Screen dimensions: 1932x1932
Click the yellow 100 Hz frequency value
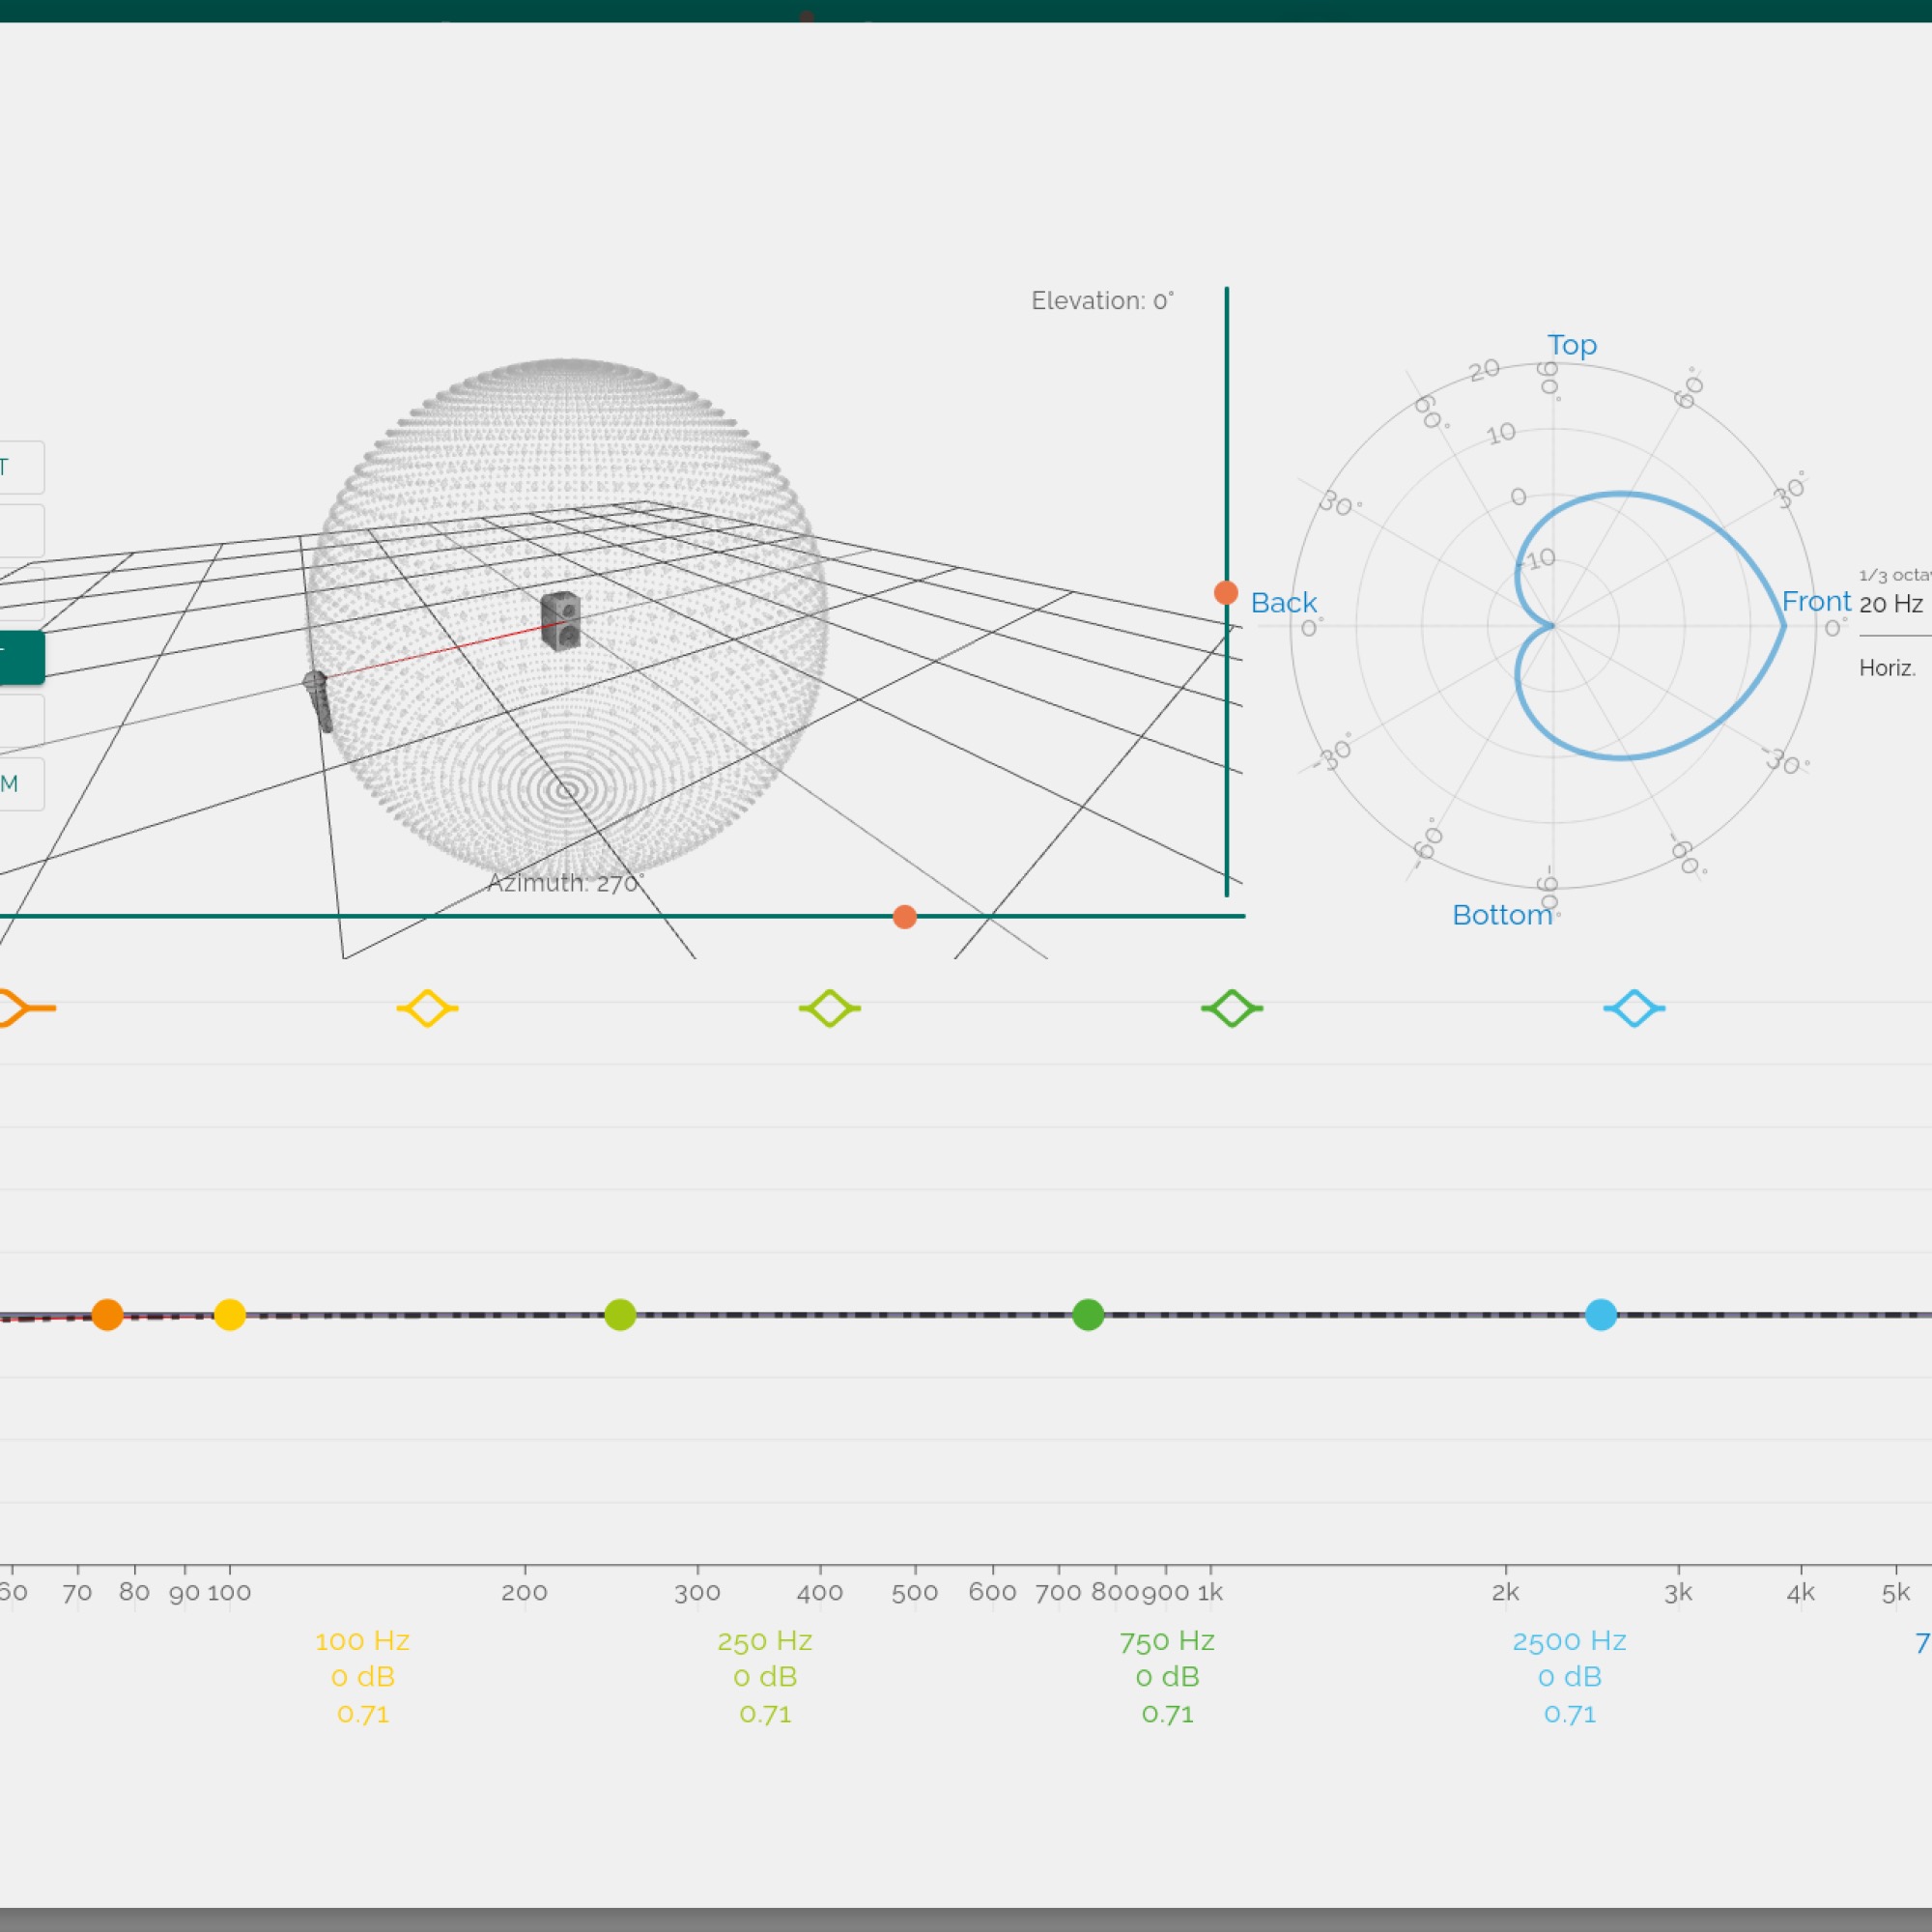[x=362, y=1641]
